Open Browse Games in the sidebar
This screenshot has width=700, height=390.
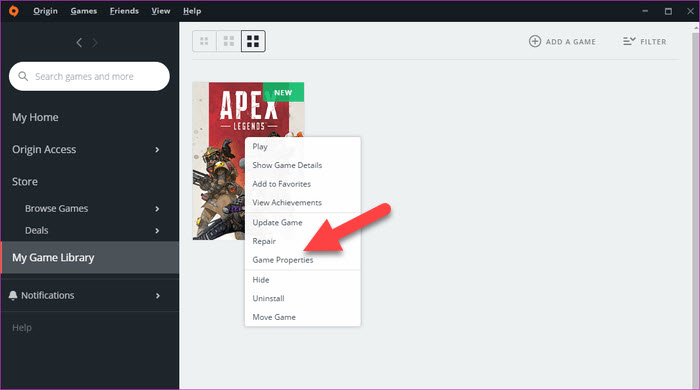click(57, 208)
